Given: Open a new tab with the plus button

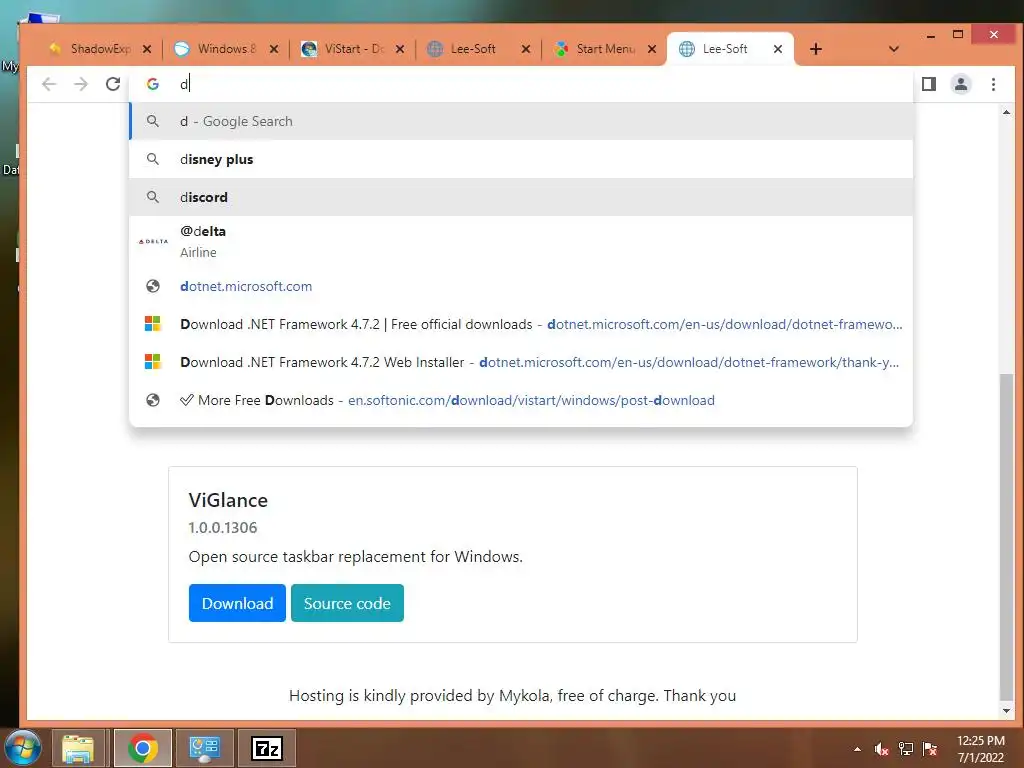Looking at the screenshot, I should 816,49.
